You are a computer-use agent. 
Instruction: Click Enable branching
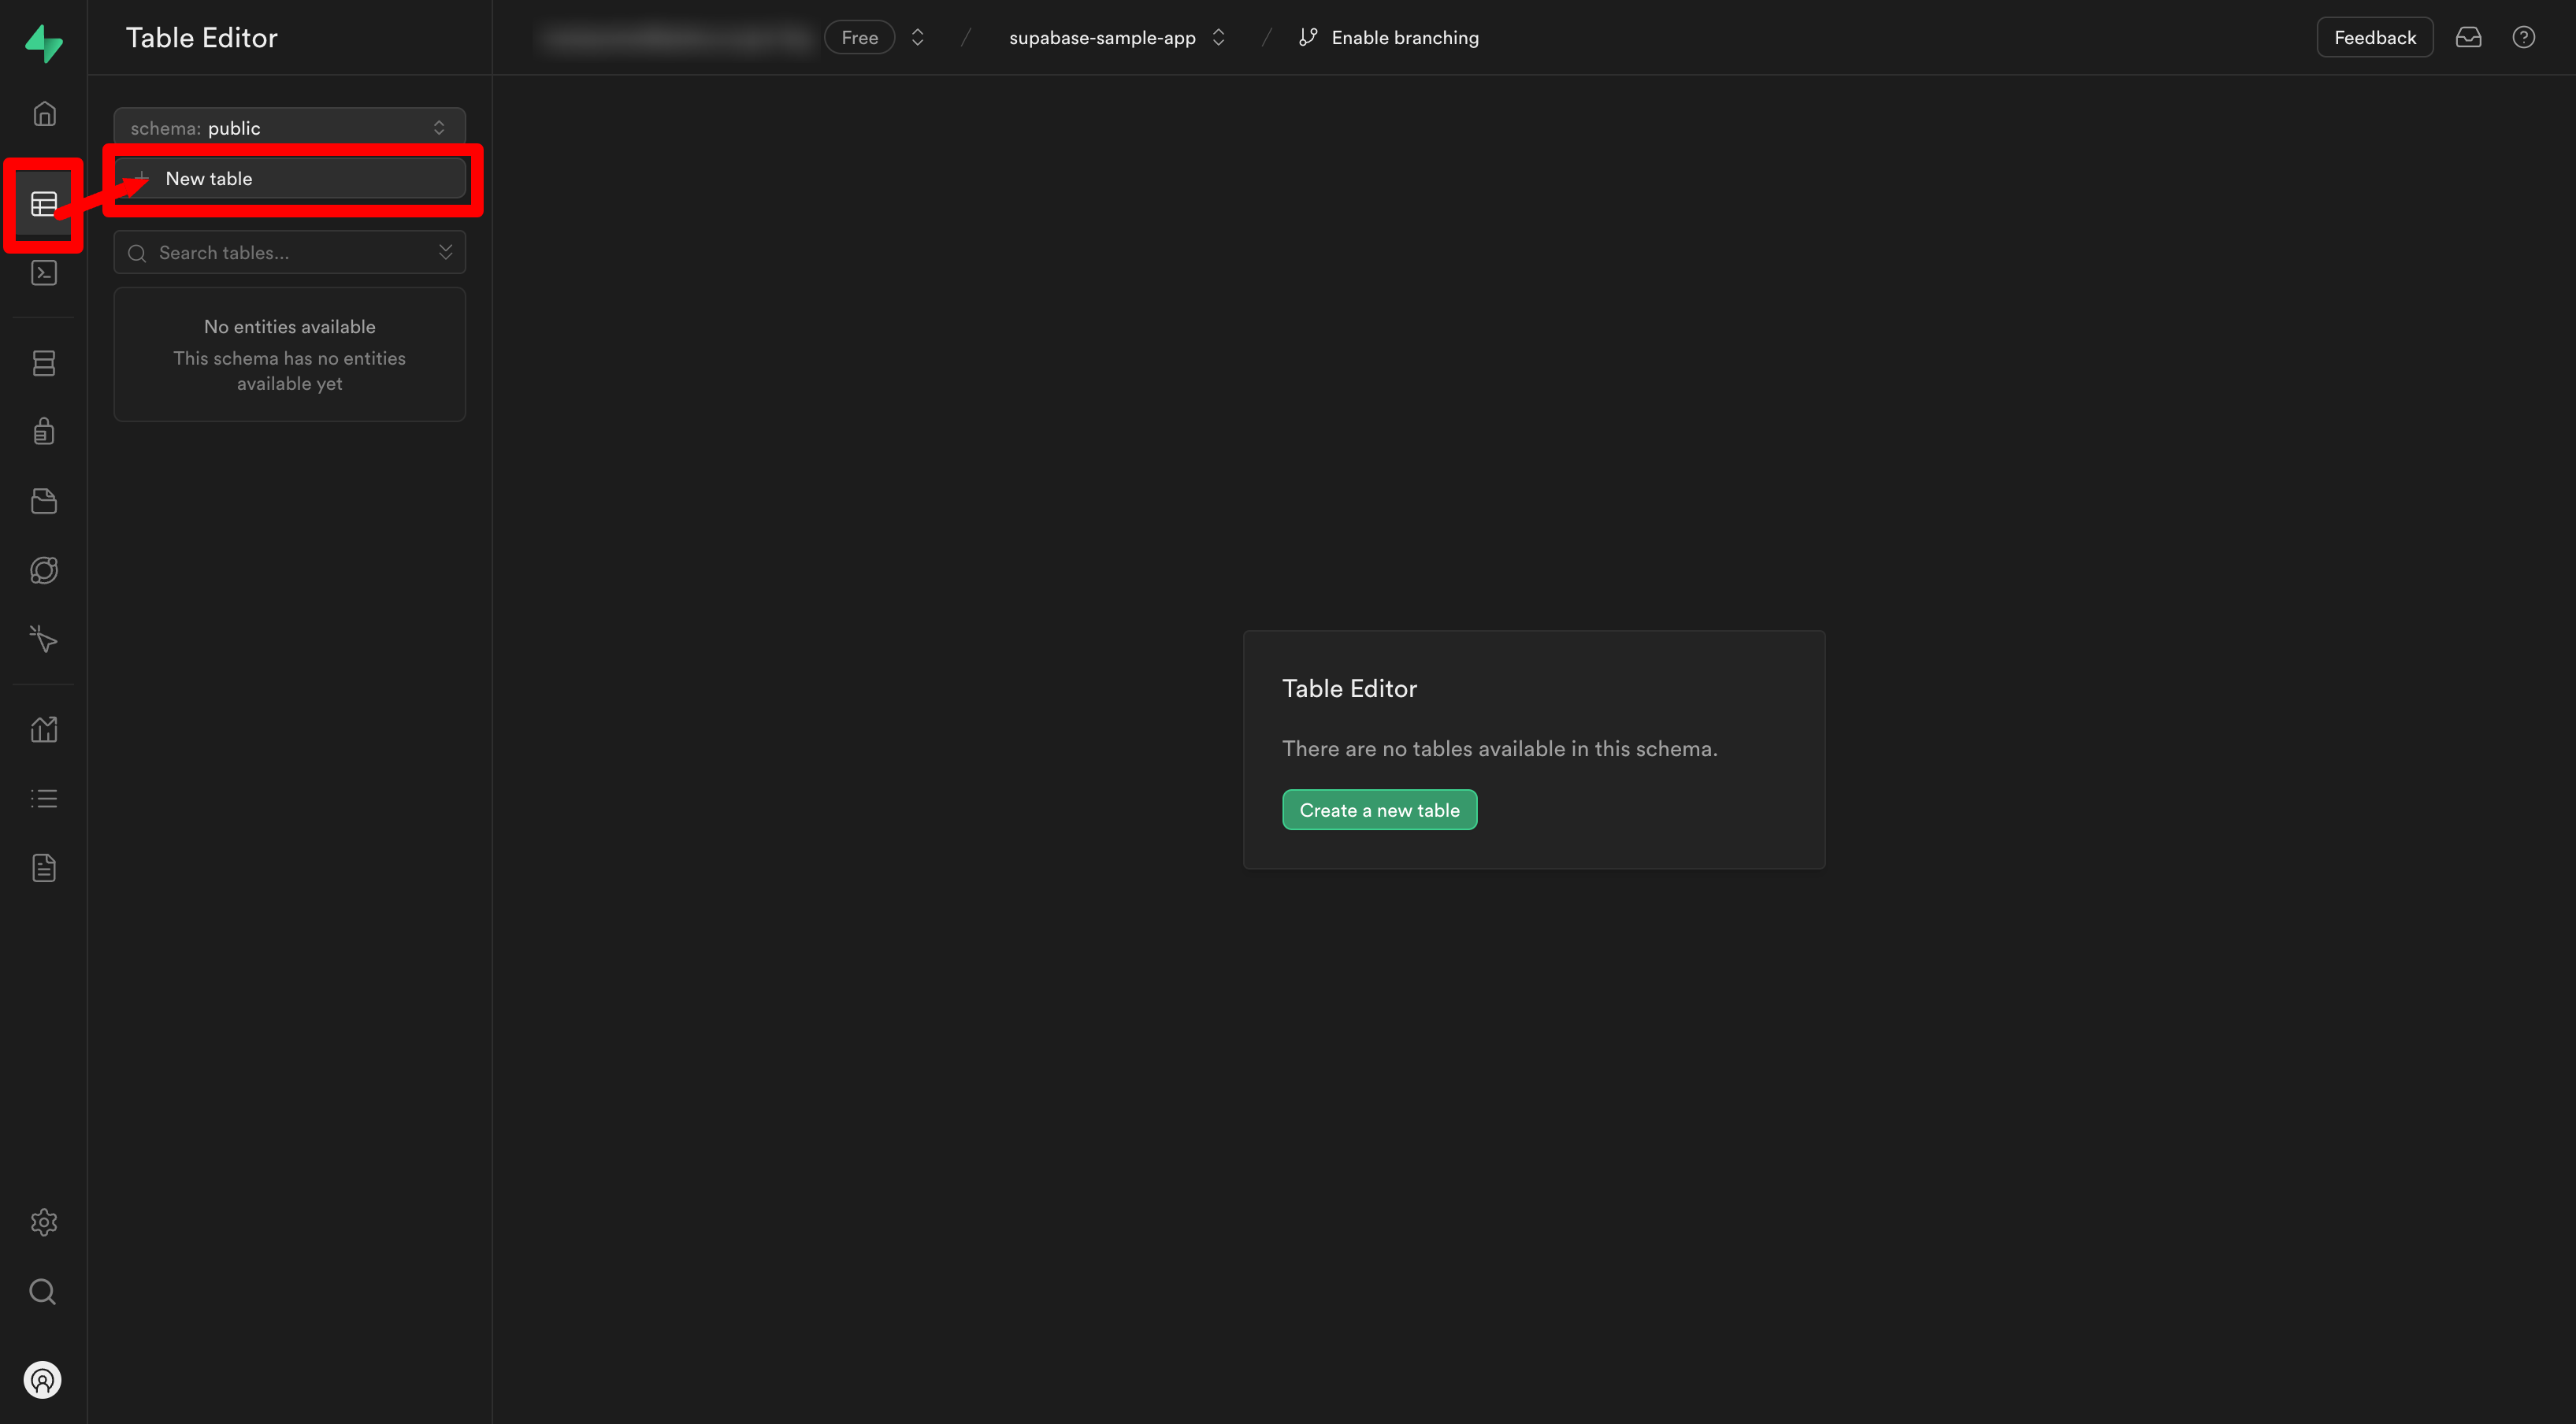[x=1404, y=38]
